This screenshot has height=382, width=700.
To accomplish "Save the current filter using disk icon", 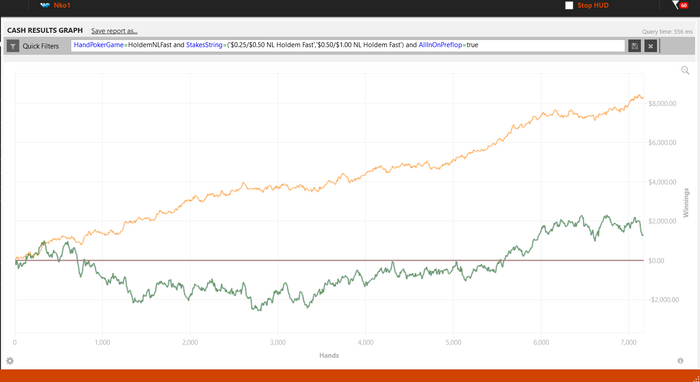I will pyautogui.click(x=634, y=46).
